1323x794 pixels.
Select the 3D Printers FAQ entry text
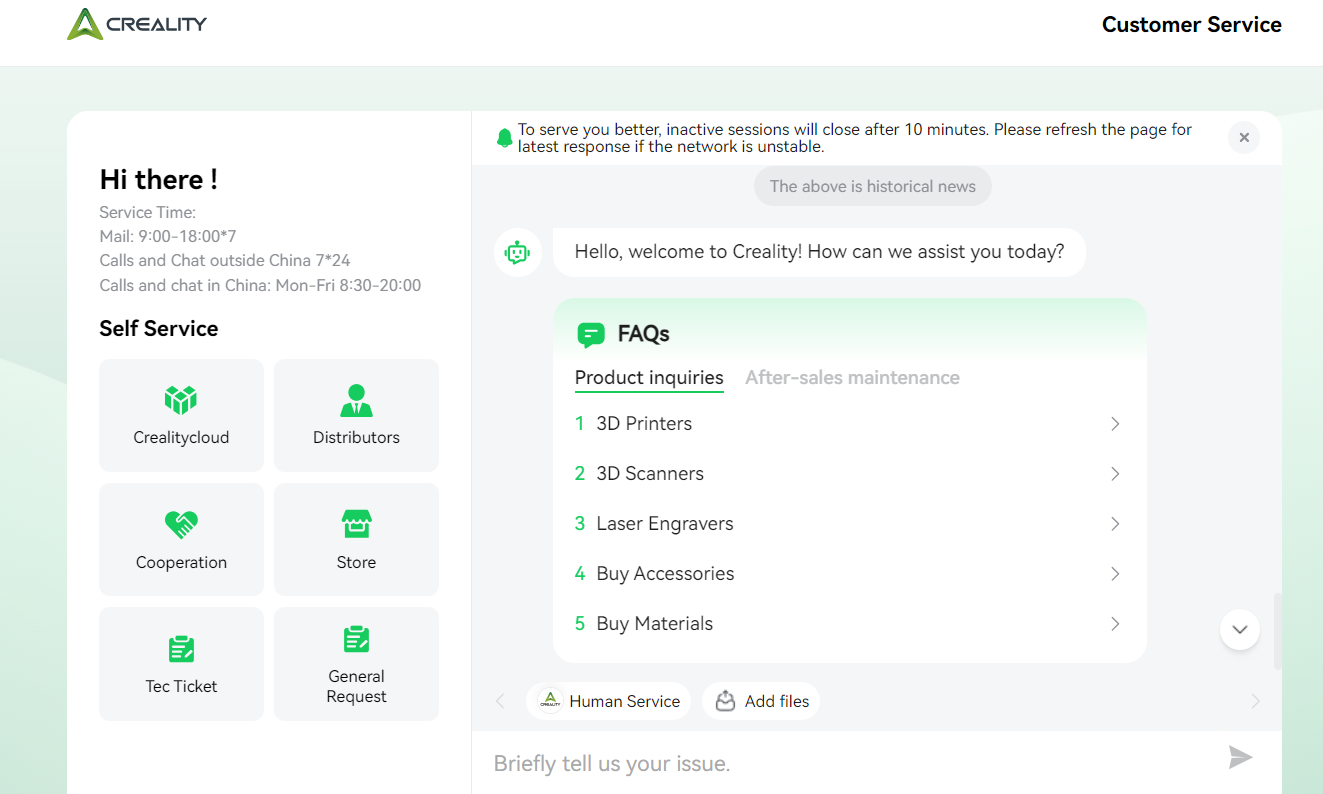pos(644,424)
